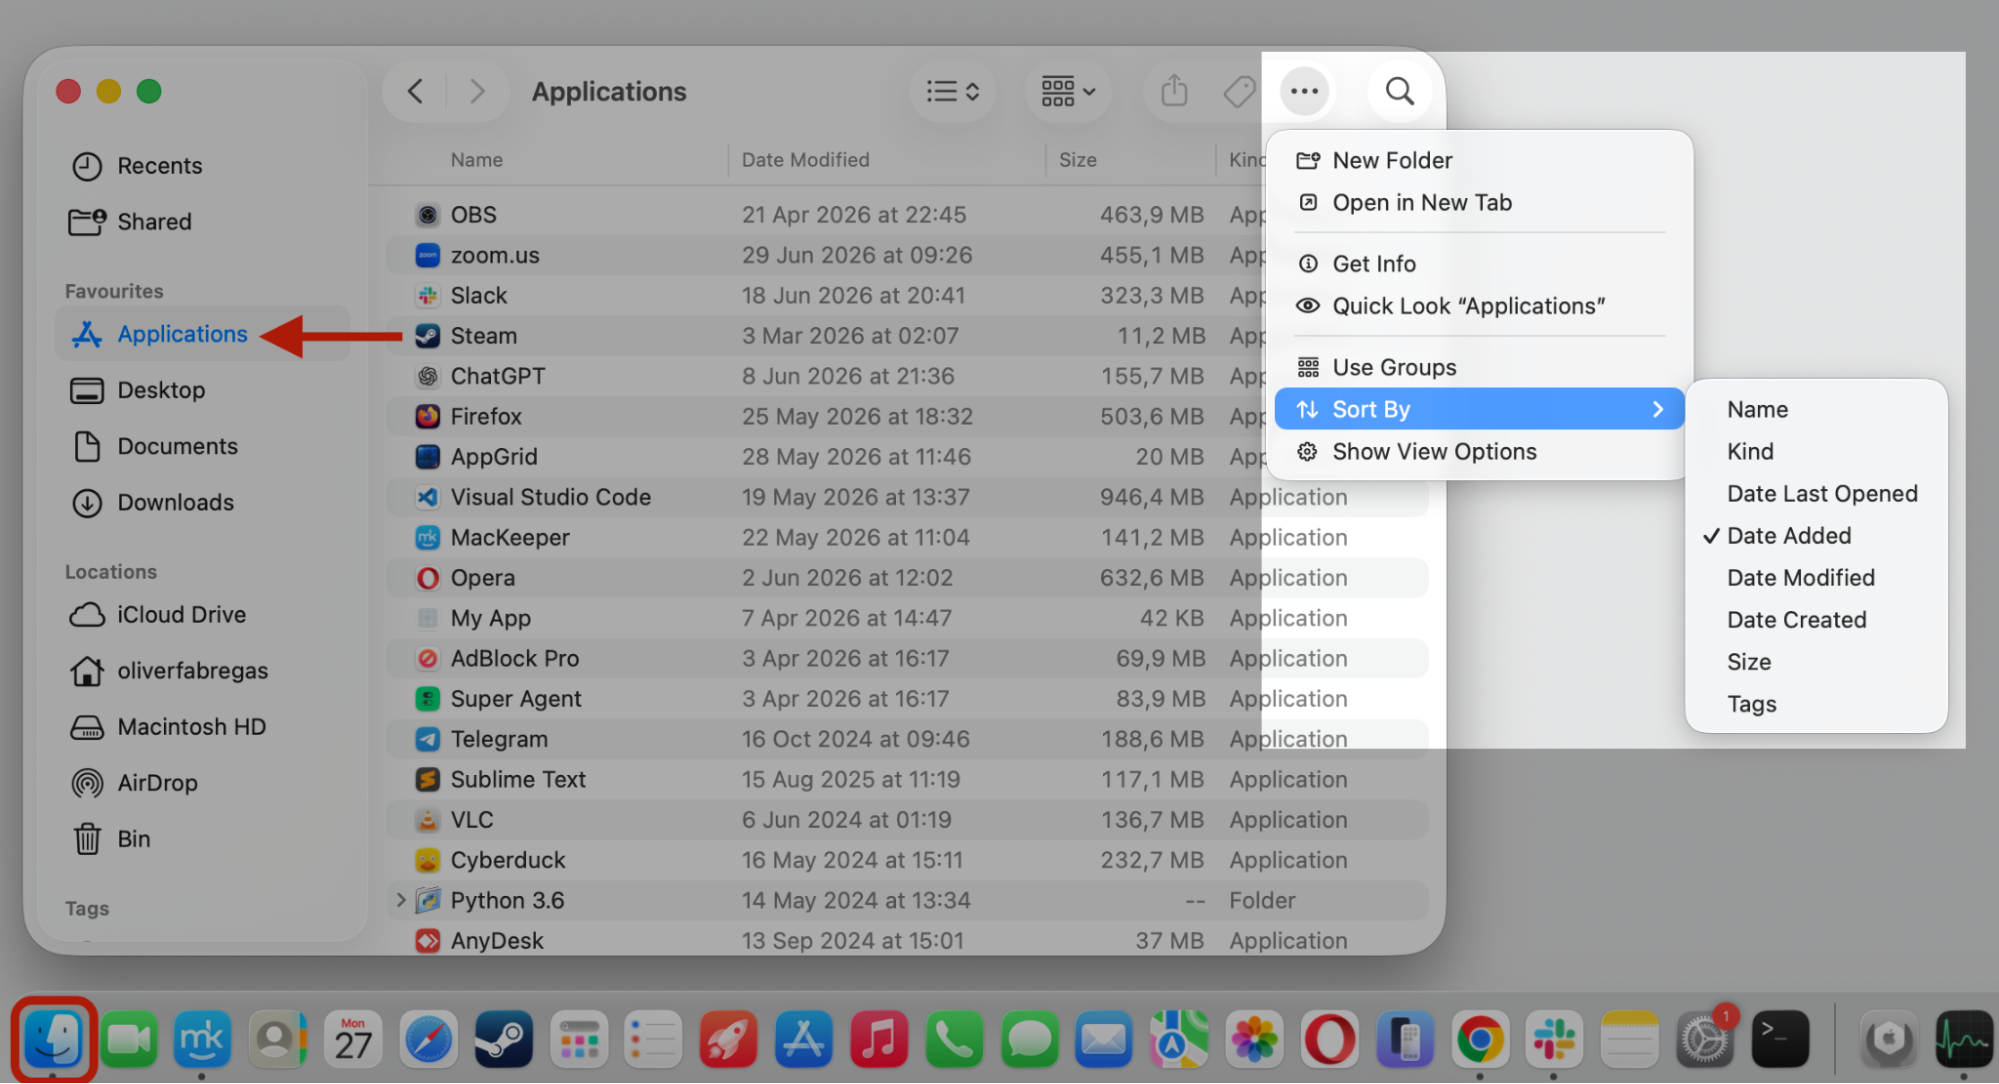This screenshot has width=1999, height=1084.
Task: Expand the Sort By submenu arrow
Action: click(1658, 410)
